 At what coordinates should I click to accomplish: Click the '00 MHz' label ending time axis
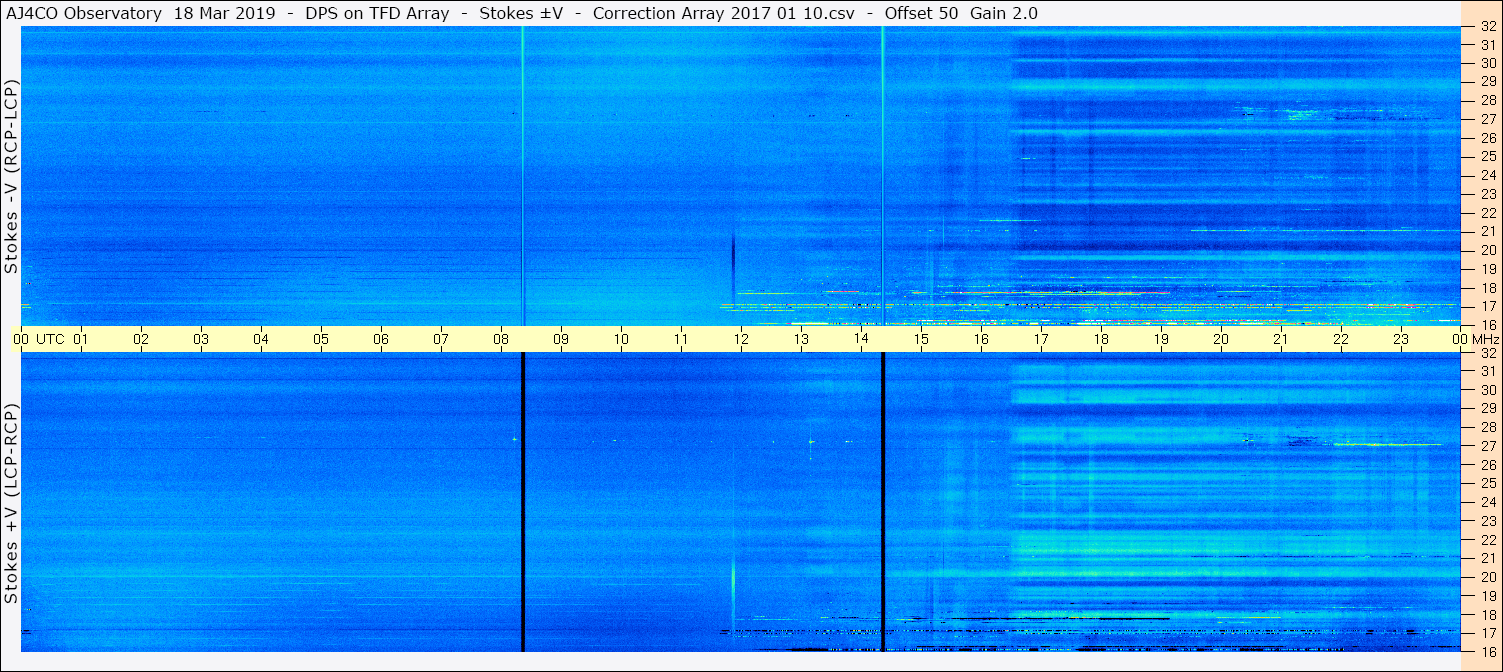pyautogui.click(x=1476, y=339)
